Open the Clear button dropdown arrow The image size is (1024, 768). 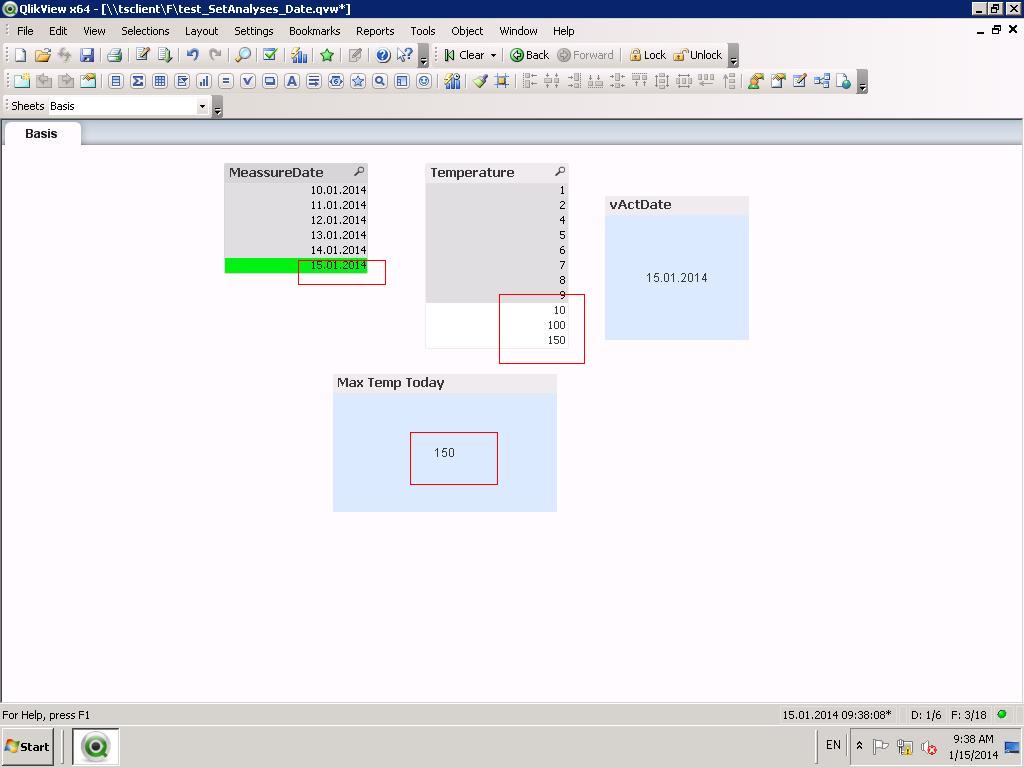click(x=493, y=55)
